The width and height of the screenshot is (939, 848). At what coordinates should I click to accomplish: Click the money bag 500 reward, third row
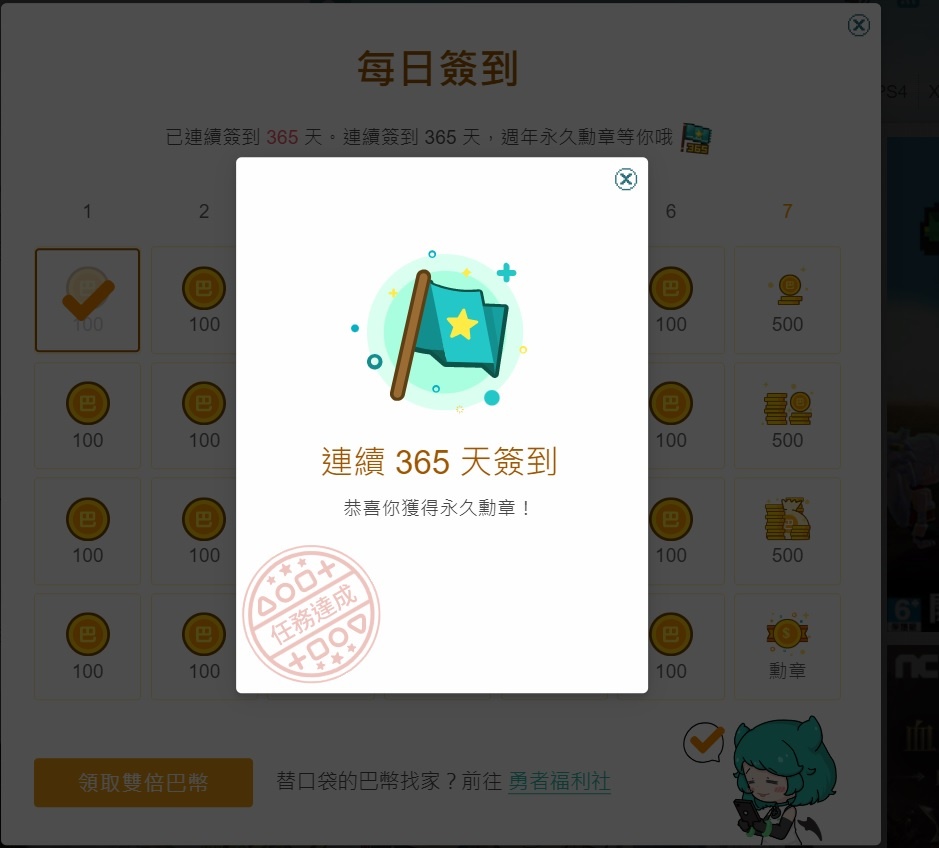787,531
